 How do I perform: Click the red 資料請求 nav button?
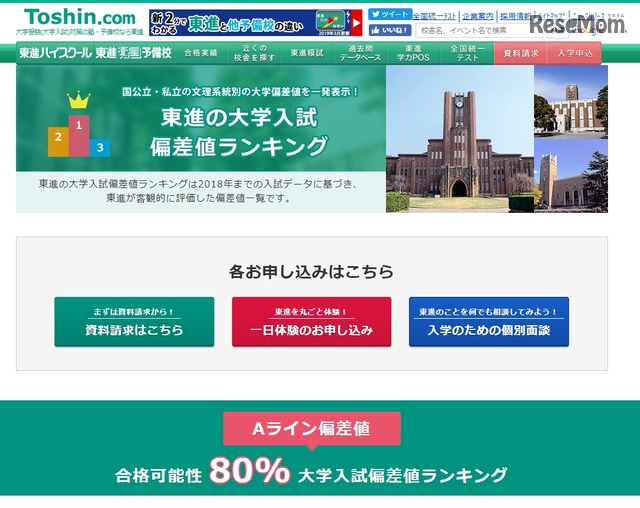(520, 53)
